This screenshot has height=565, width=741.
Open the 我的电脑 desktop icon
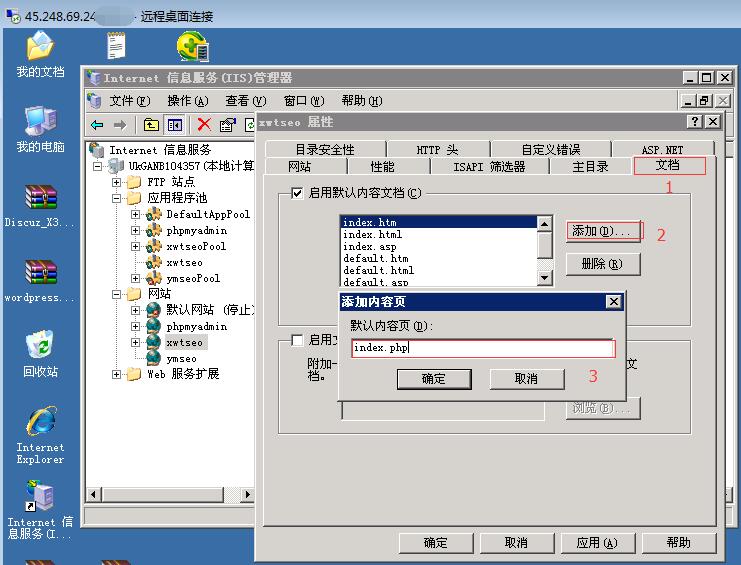(40, 121)
